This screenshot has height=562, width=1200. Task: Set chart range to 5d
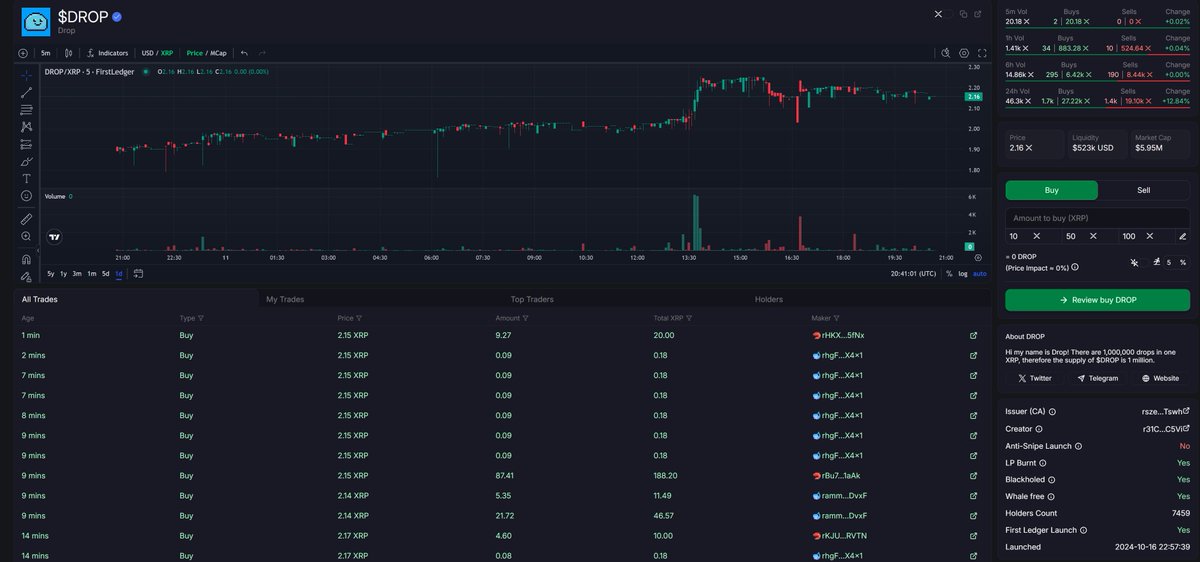105,274
